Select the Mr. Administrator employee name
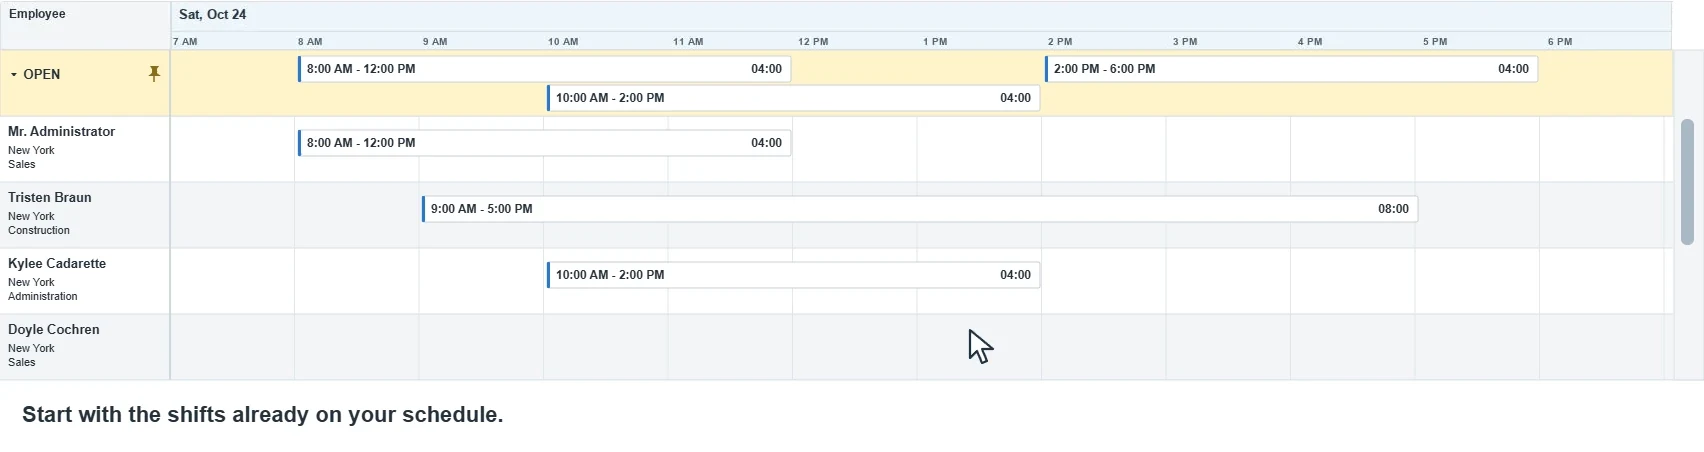Image resolution: width=1704 pixels, height=452 pixels. click(61, 132)
